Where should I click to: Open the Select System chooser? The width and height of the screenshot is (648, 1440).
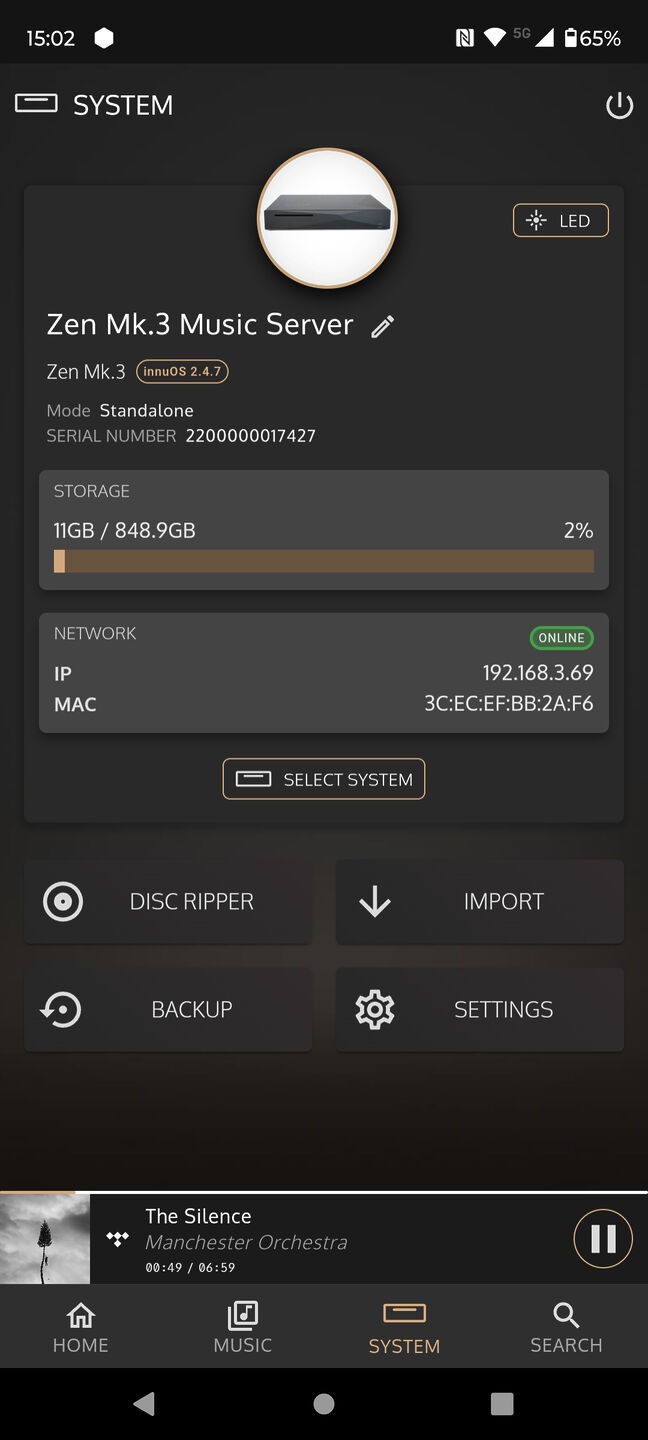point(324,779)
